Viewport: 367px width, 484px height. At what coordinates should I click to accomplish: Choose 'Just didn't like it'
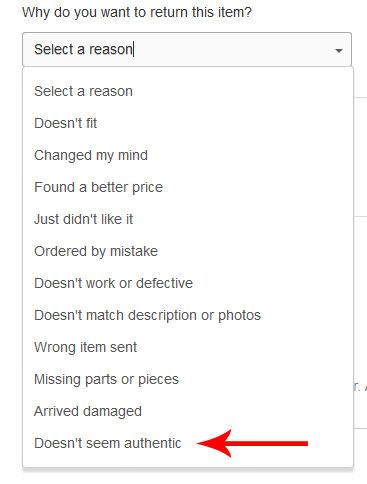[188, 219]
